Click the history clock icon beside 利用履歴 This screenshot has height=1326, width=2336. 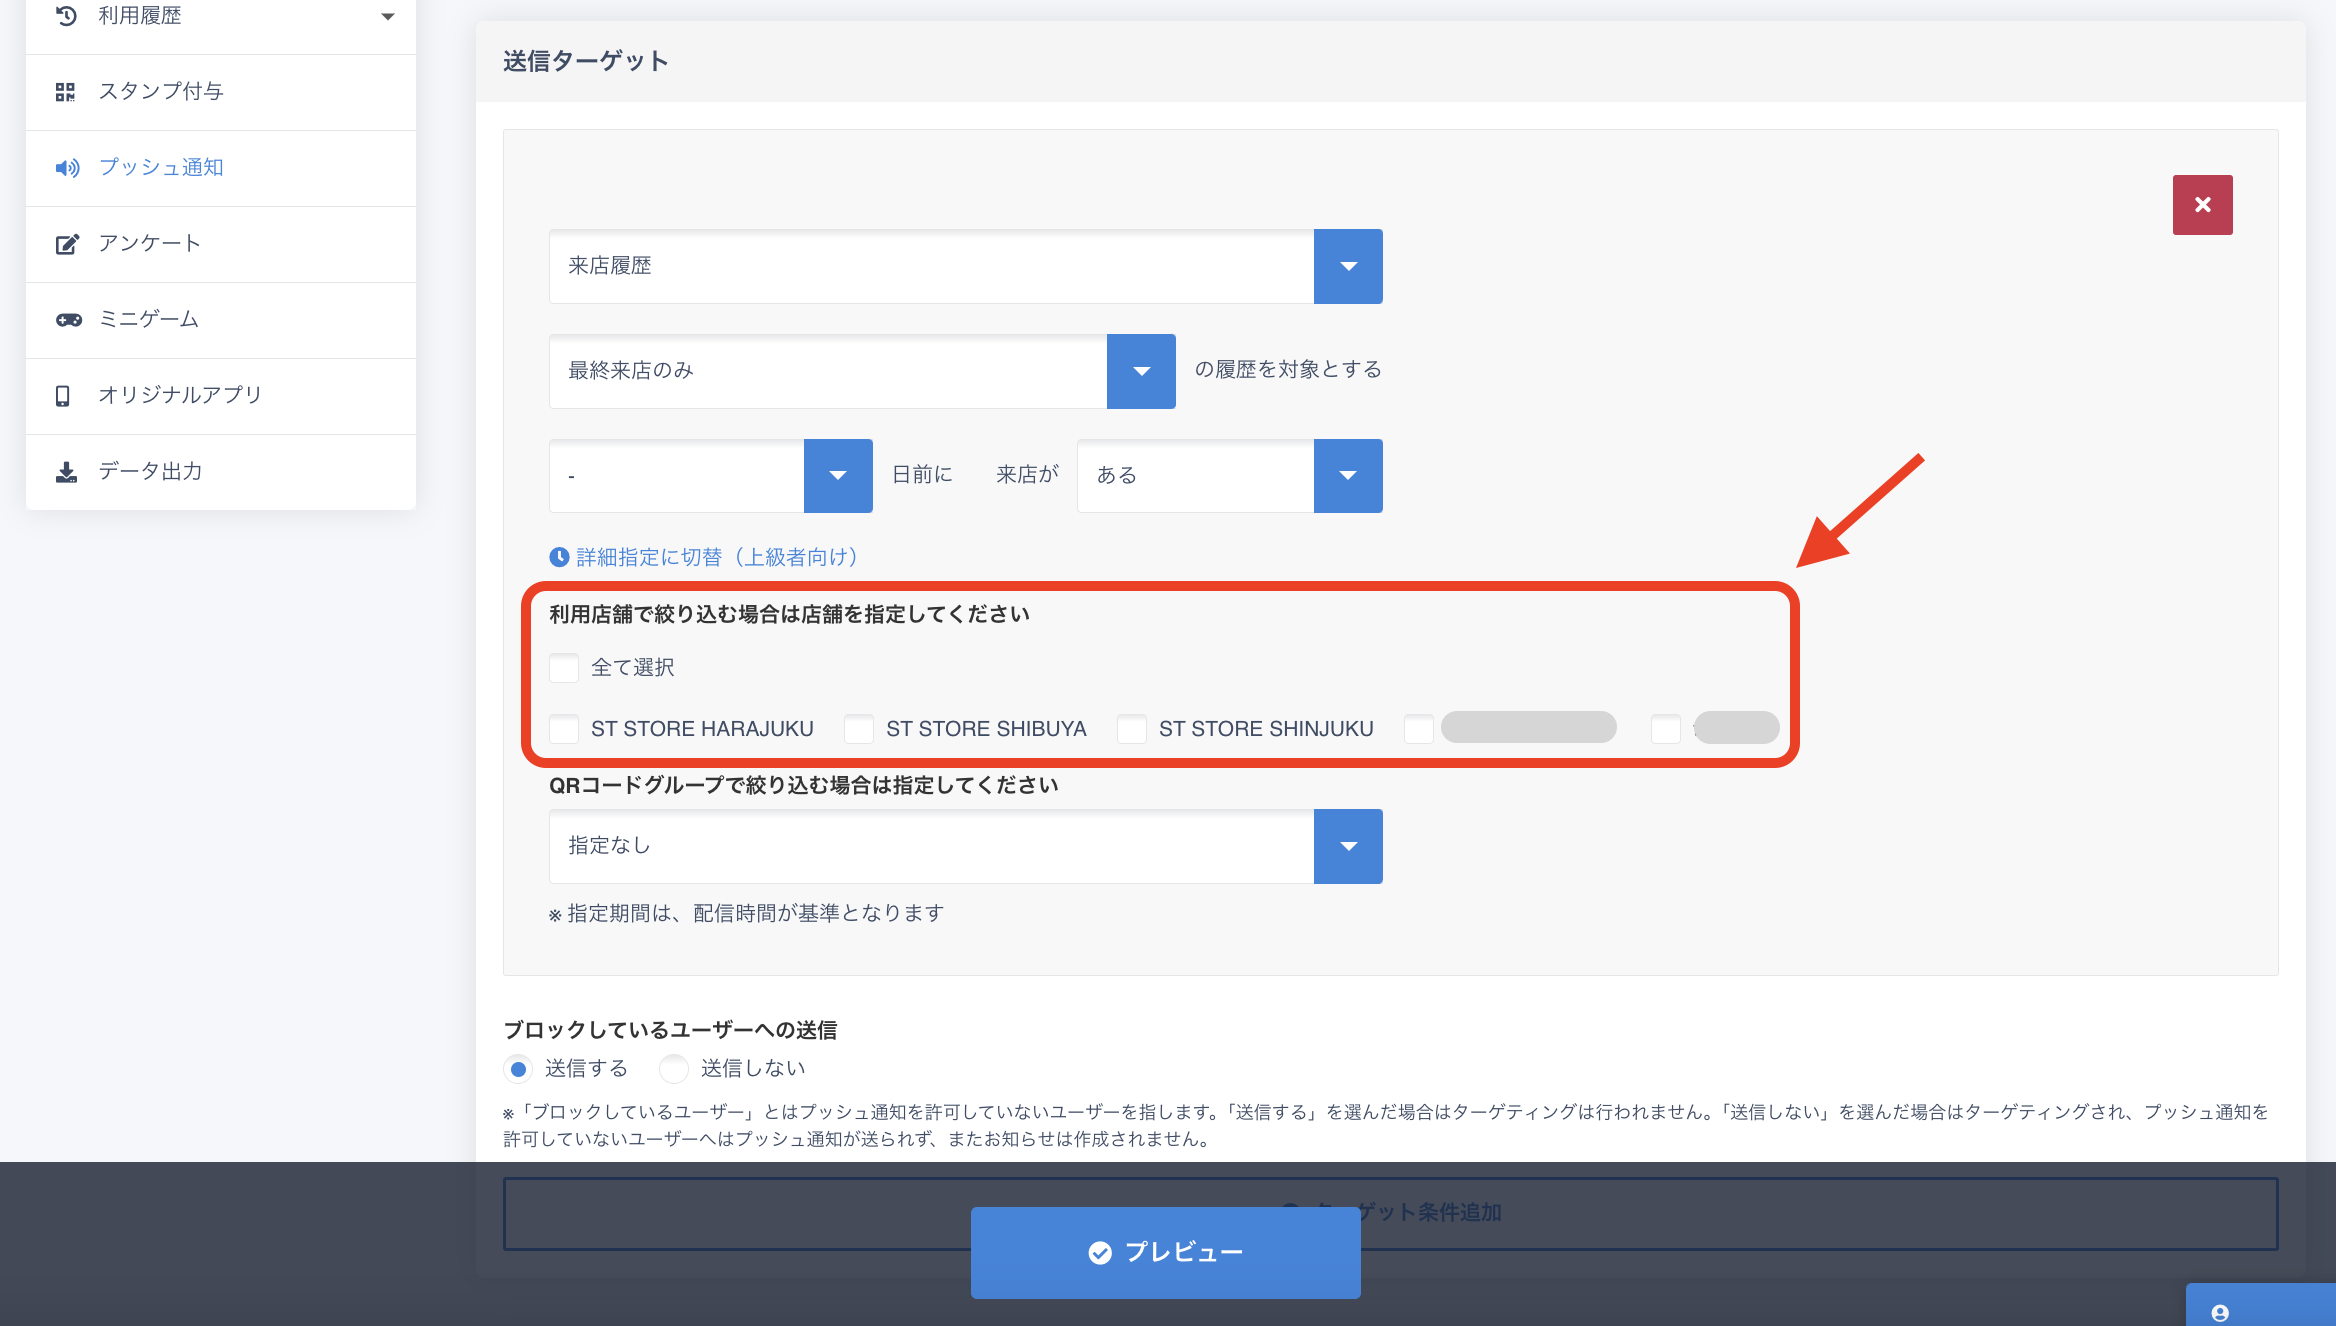[x=66, y=16]
